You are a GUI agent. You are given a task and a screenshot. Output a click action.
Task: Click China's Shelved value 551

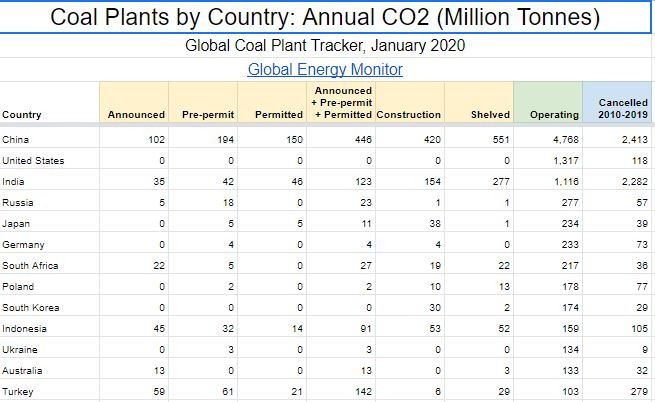click(502, 139)
